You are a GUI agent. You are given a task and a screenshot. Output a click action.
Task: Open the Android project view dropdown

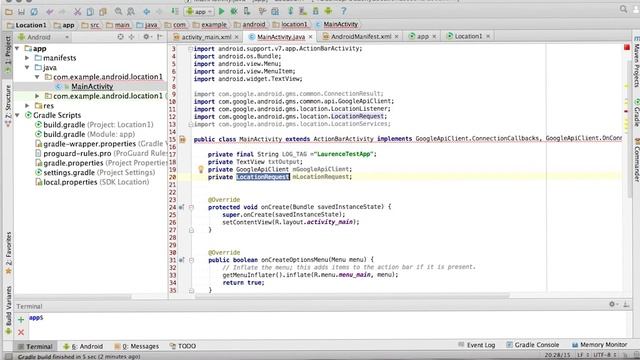(44, 37)
